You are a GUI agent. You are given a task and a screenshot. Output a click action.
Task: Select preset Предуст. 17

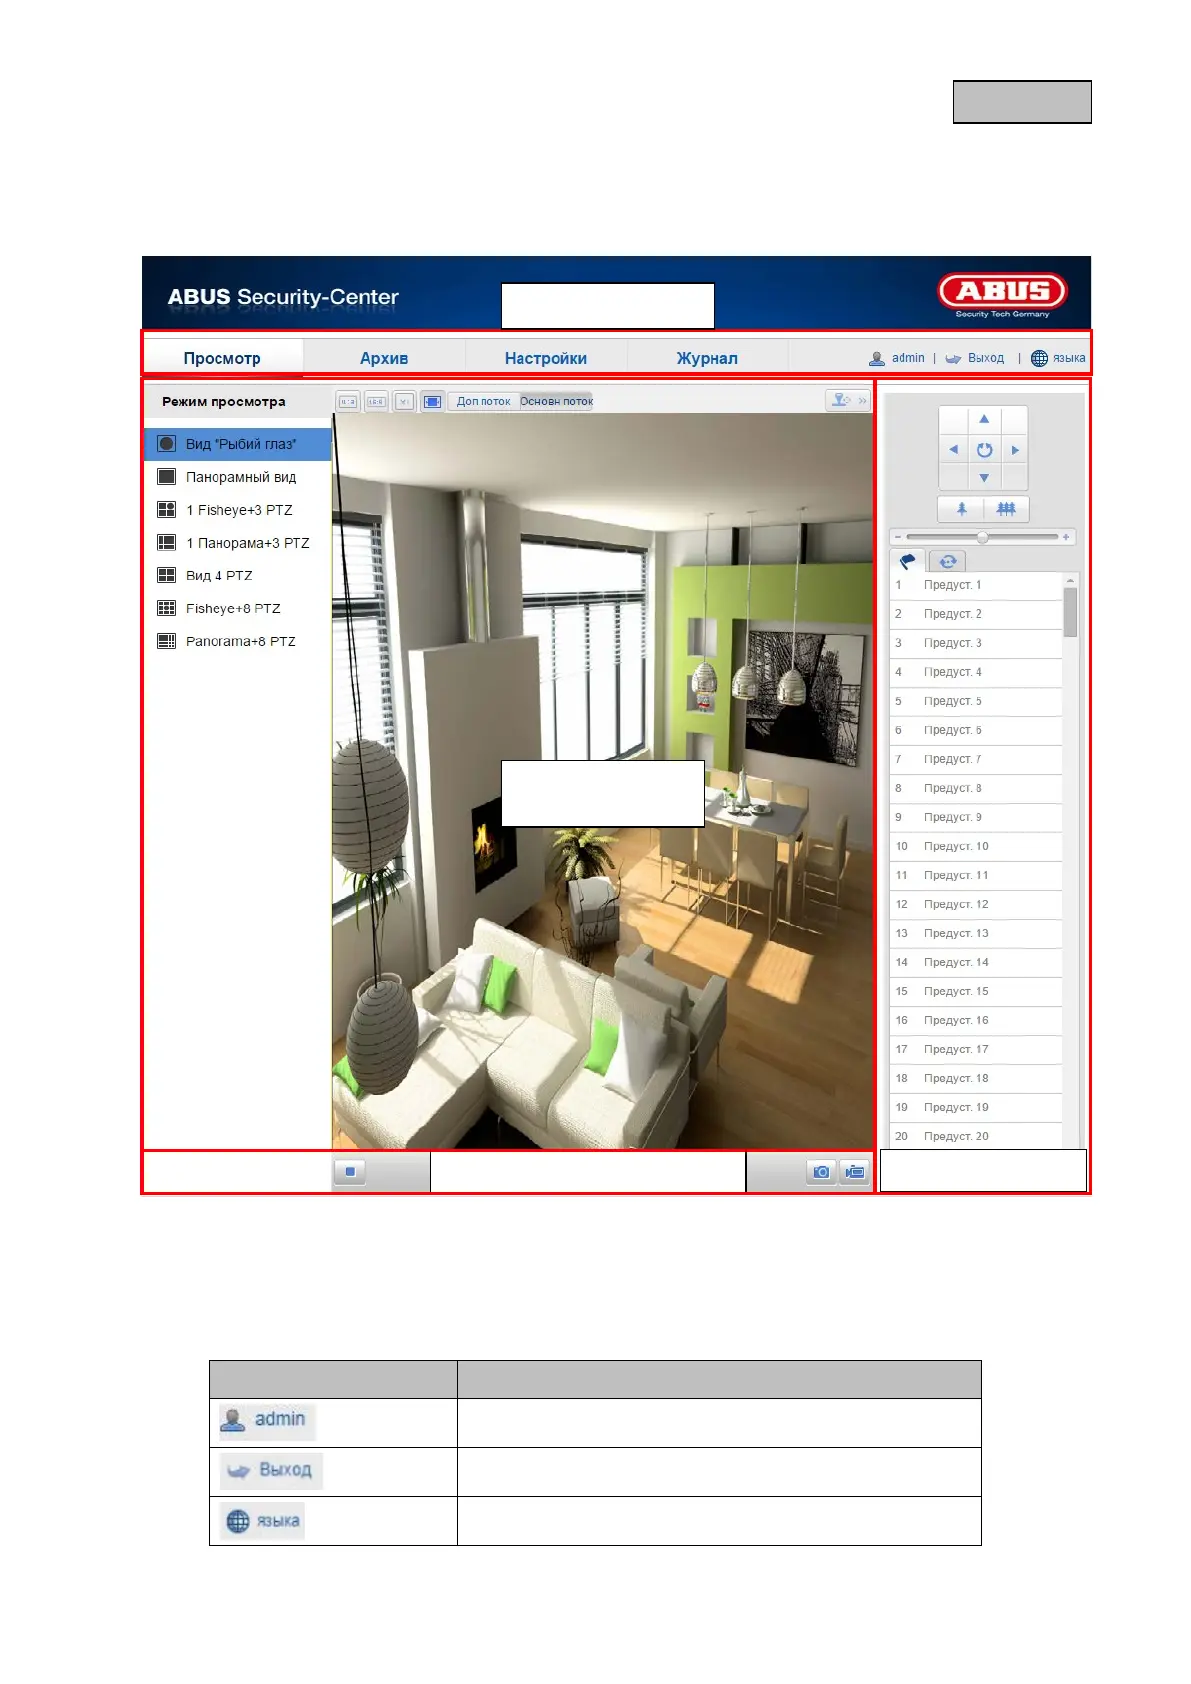coord(976,1049)
